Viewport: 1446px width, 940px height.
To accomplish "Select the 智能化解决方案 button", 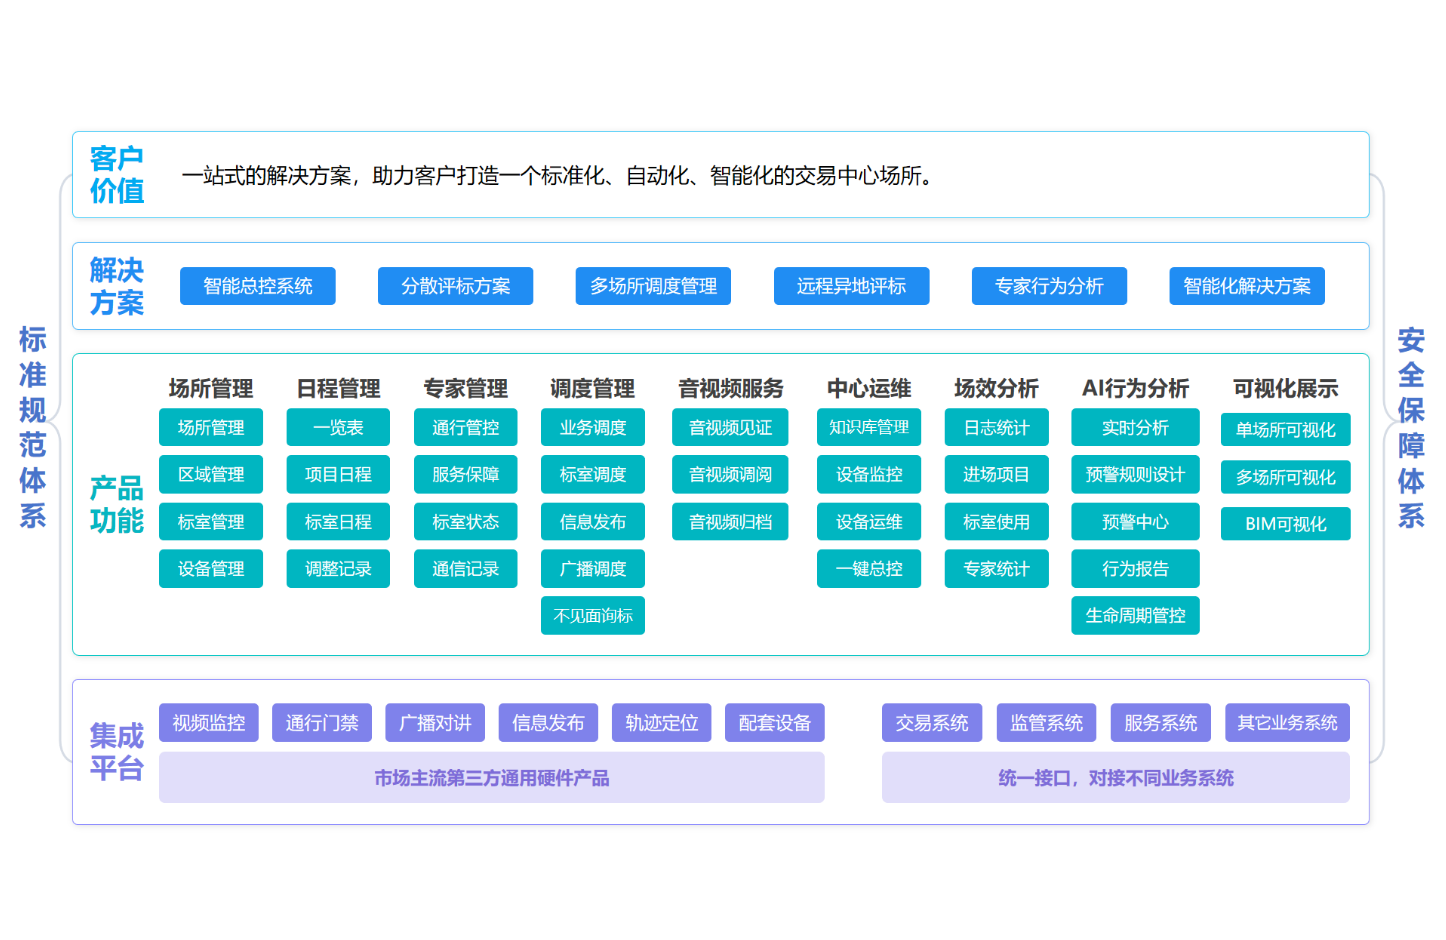I will click(x=1247, y=286).
